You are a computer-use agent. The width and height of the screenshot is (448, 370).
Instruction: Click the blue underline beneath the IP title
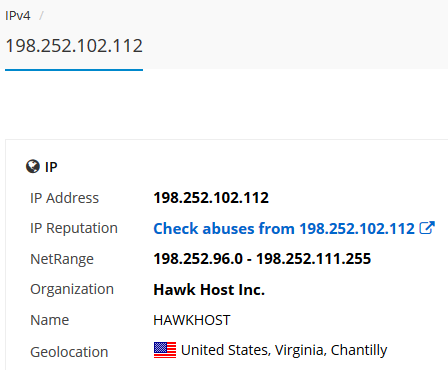(x=74, y=70)
